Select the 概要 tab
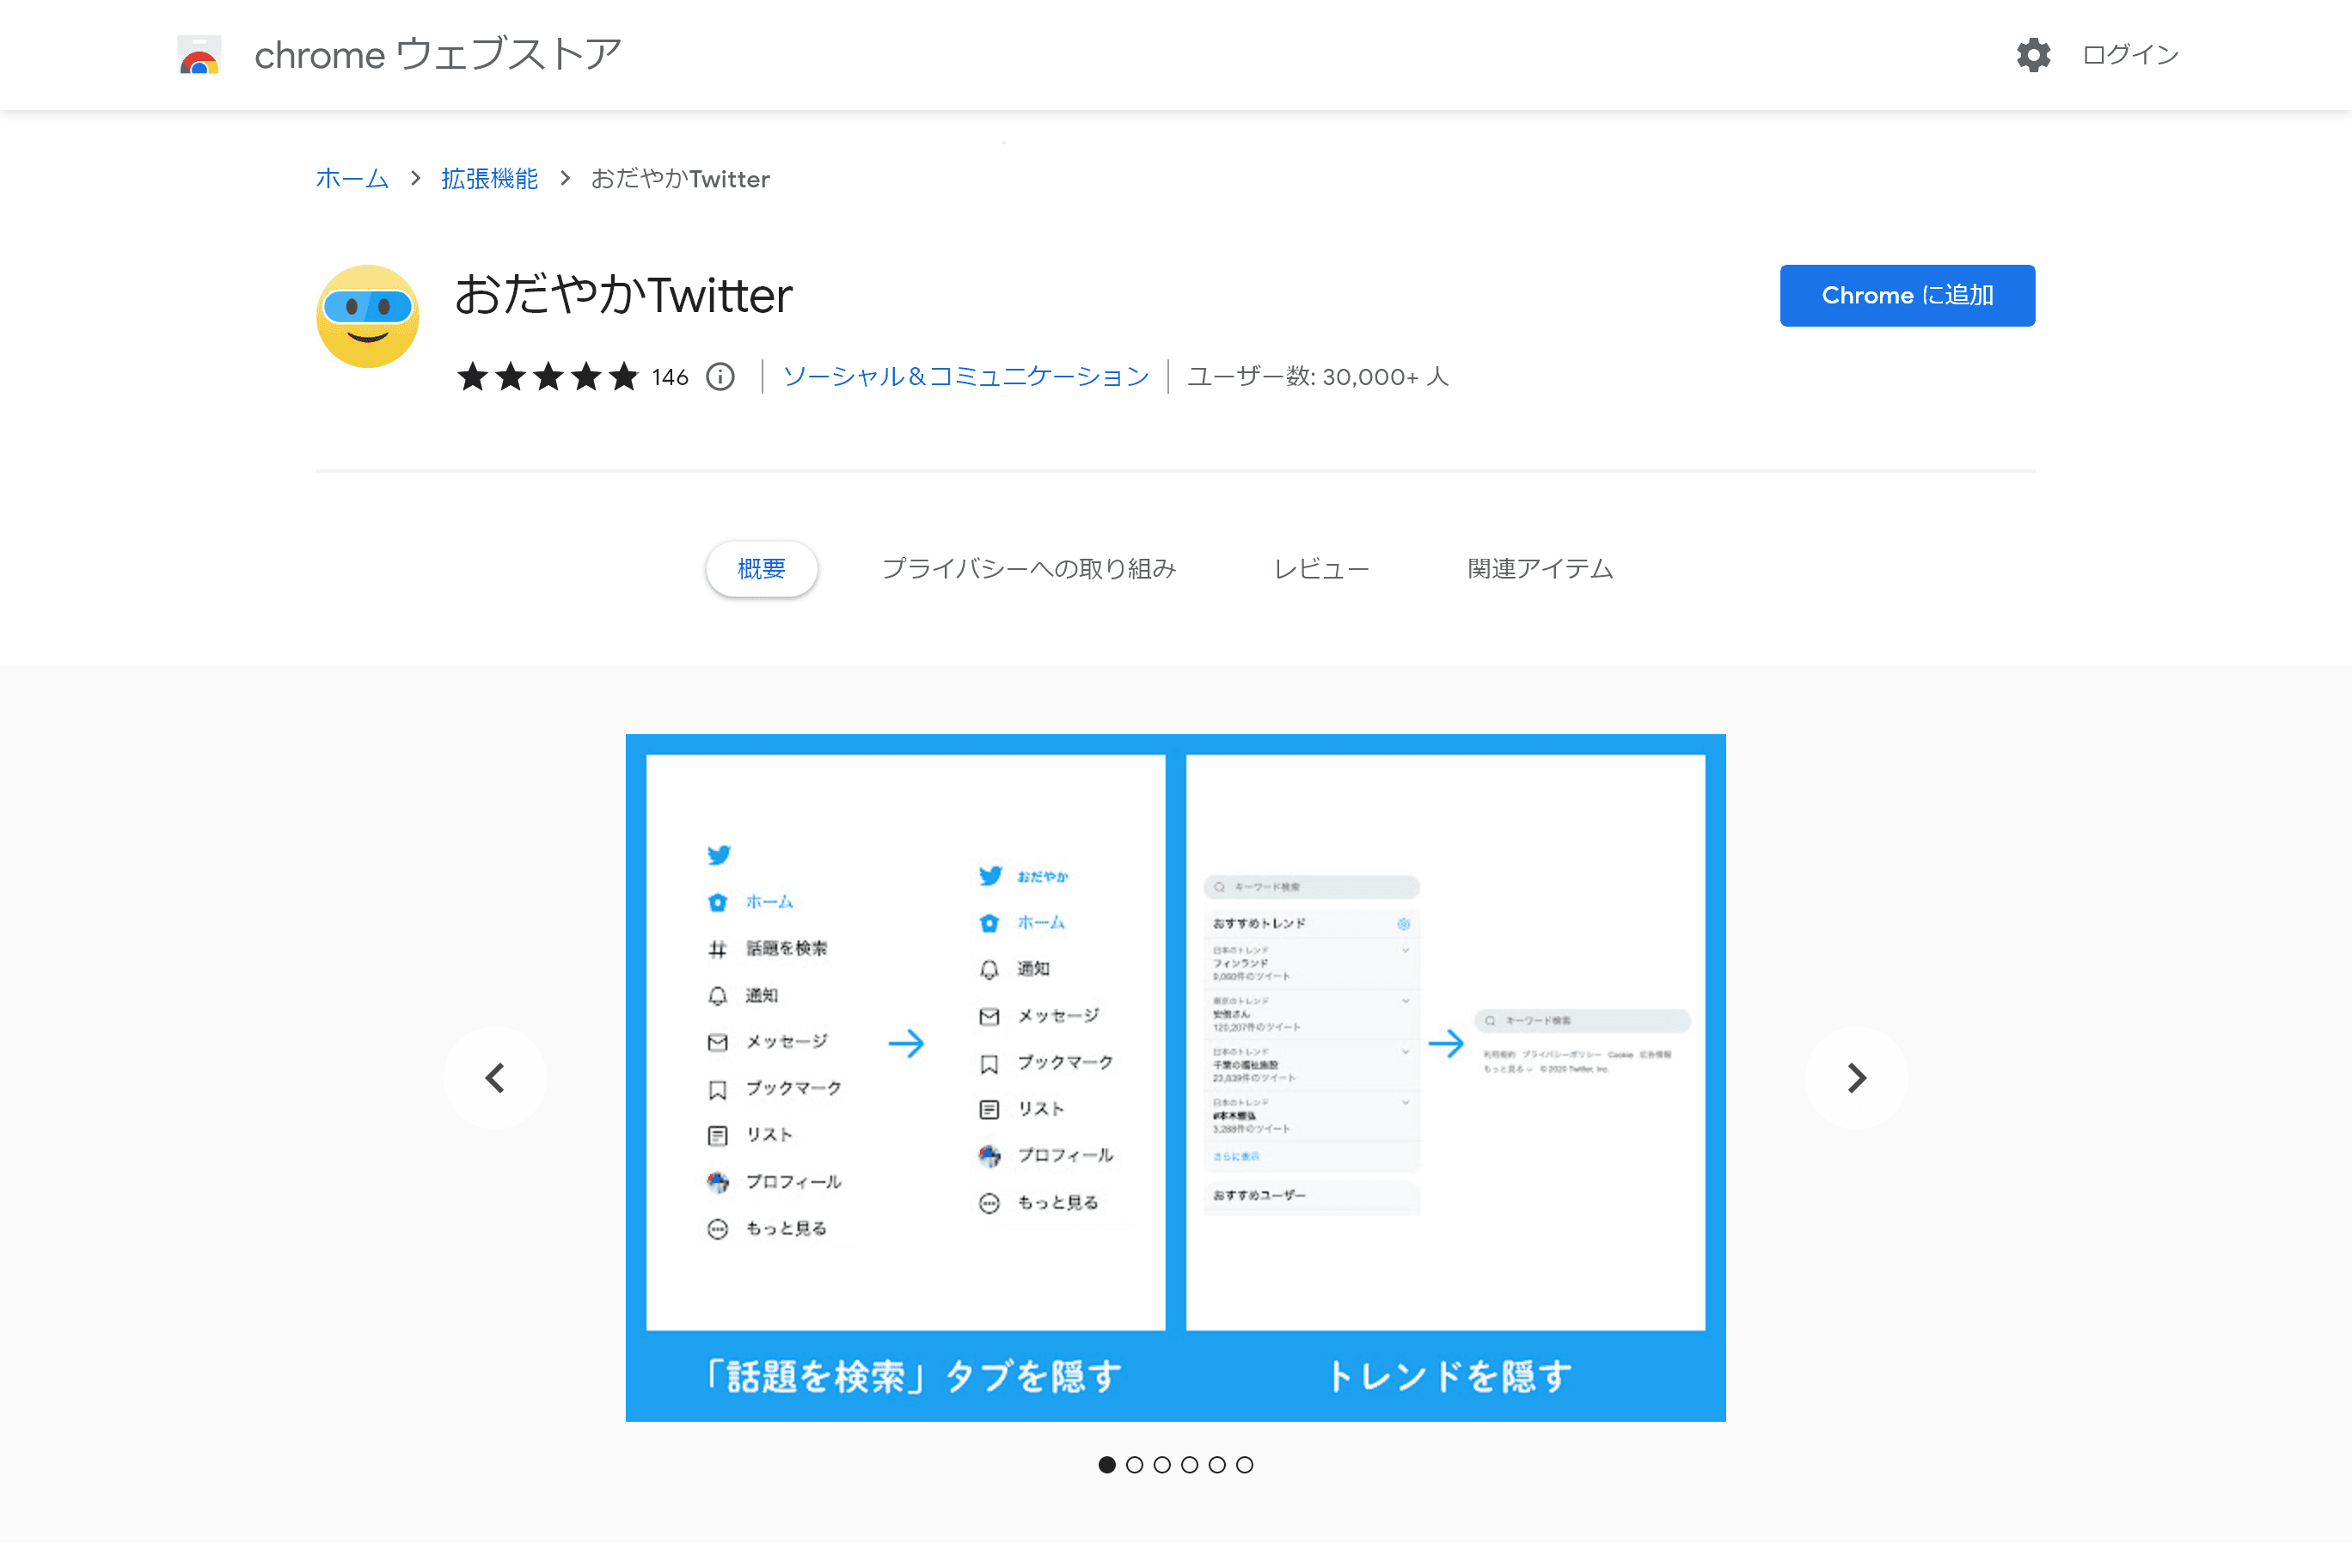 click(x=762, y=569)
